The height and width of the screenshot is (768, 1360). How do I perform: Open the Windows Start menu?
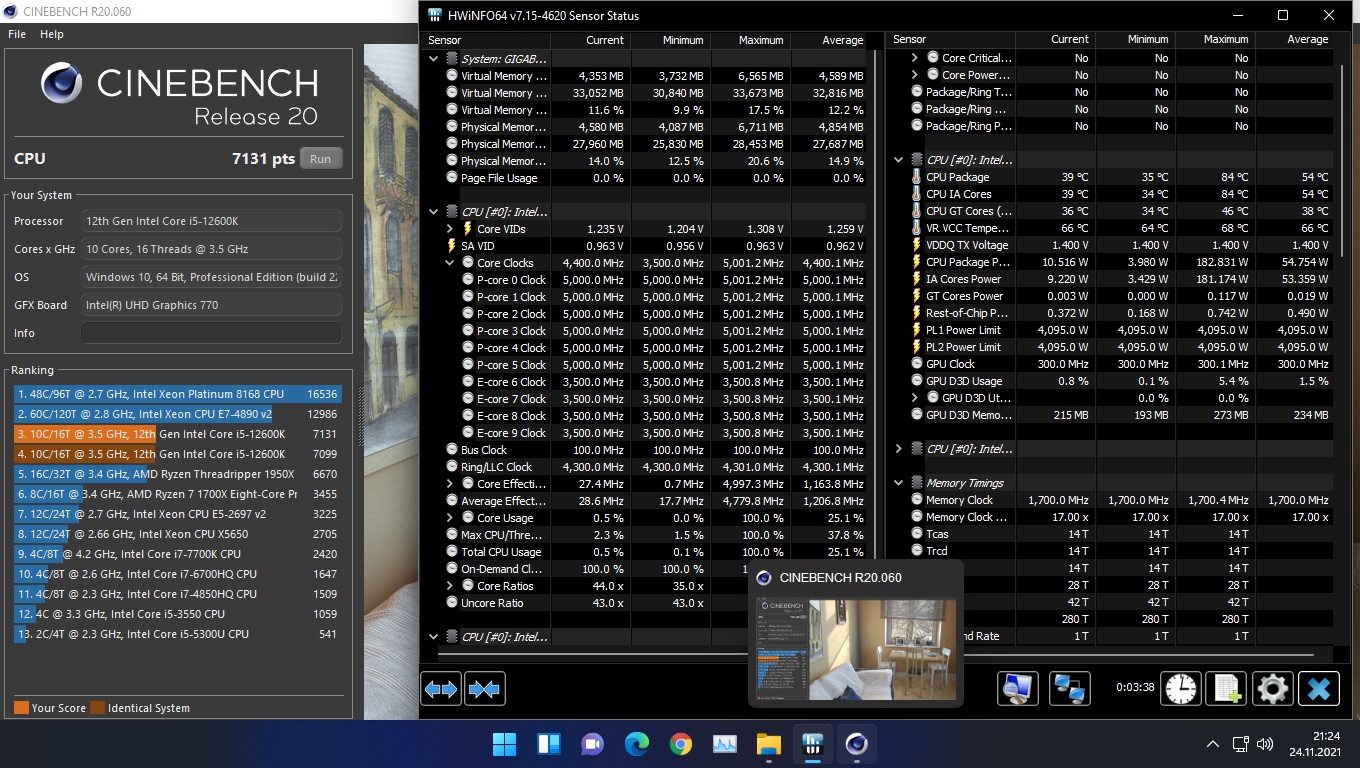tap(505, 744)
